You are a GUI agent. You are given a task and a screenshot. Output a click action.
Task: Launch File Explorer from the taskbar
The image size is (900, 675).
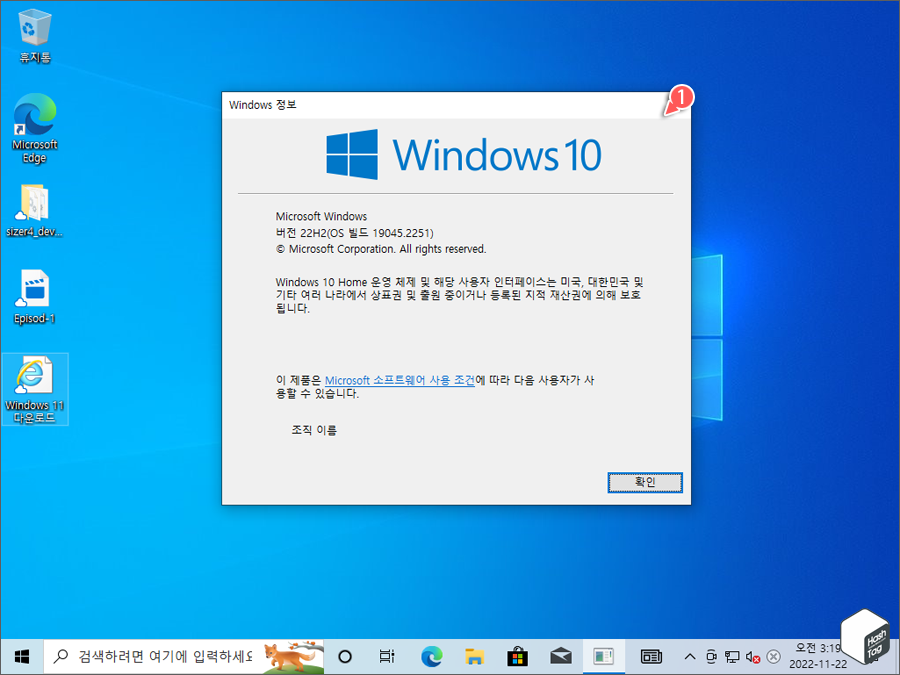pyautogui.click(x=474, y=657)
